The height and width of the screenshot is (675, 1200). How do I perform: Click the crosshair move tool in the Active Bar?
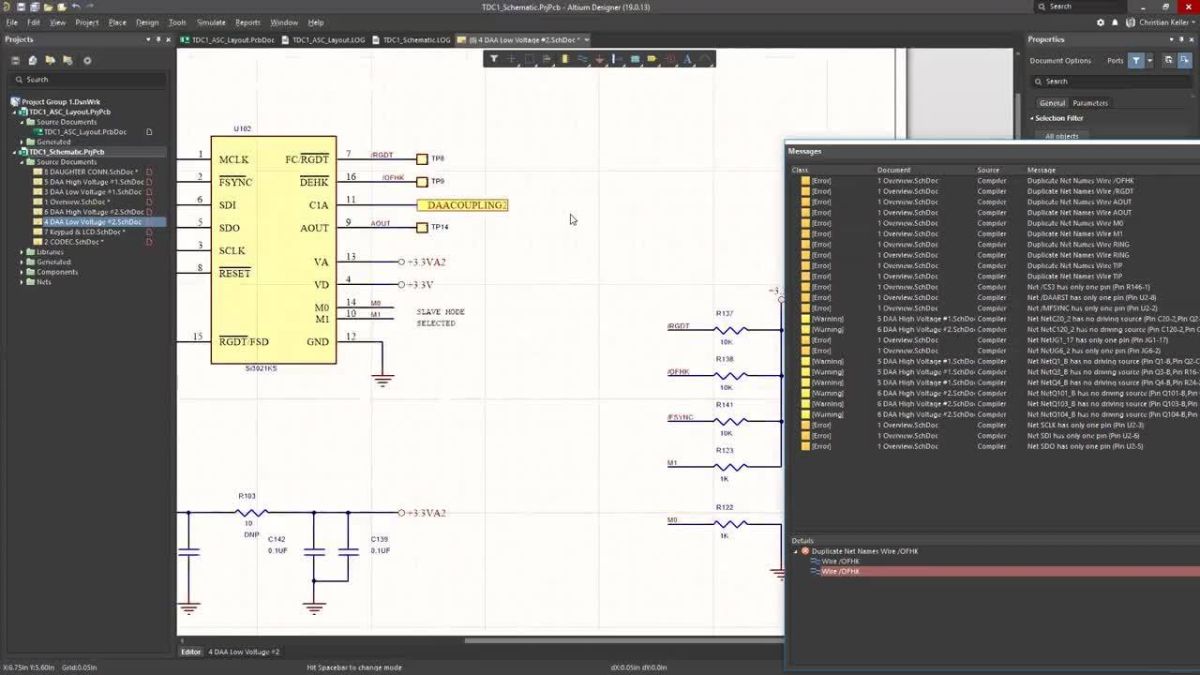pyautogui.click(x=511, y=59)
